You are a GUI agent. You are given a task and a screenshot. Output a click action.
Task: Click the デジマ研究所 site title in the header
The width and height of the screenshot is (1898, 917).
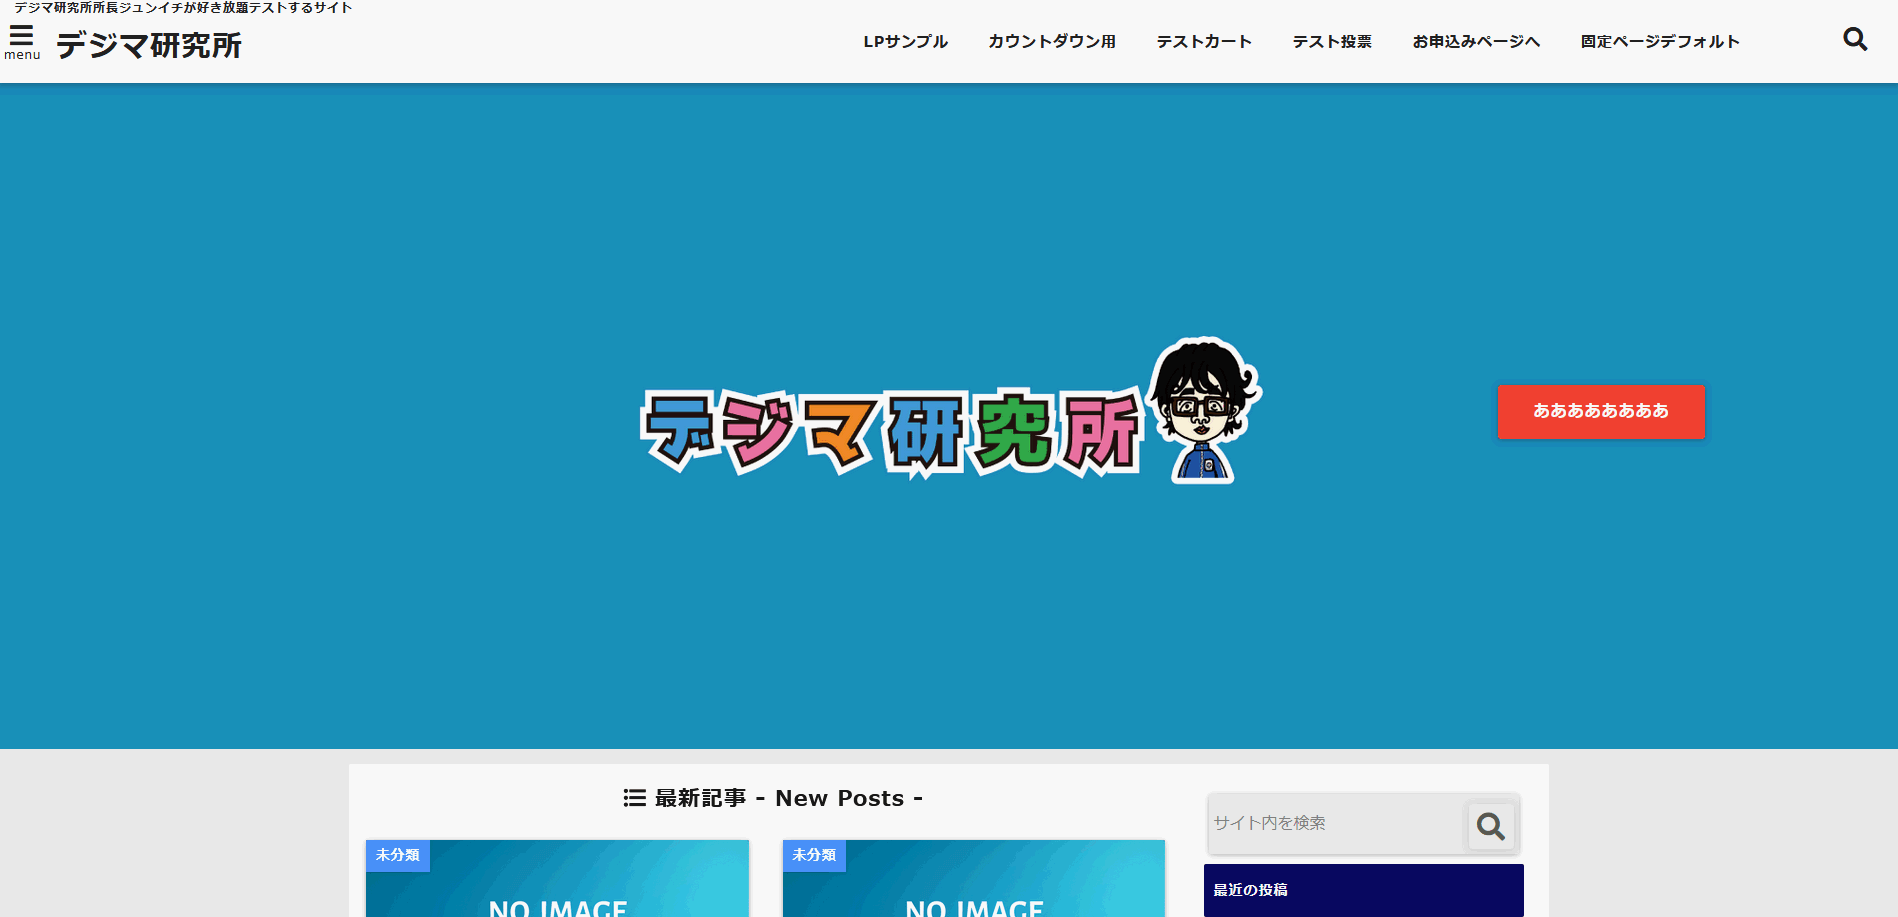(x=149, y=46)
